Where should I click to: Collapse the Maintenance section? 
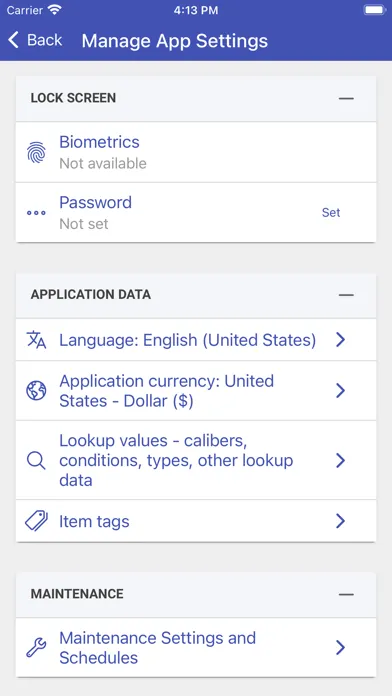pos(346,594)
